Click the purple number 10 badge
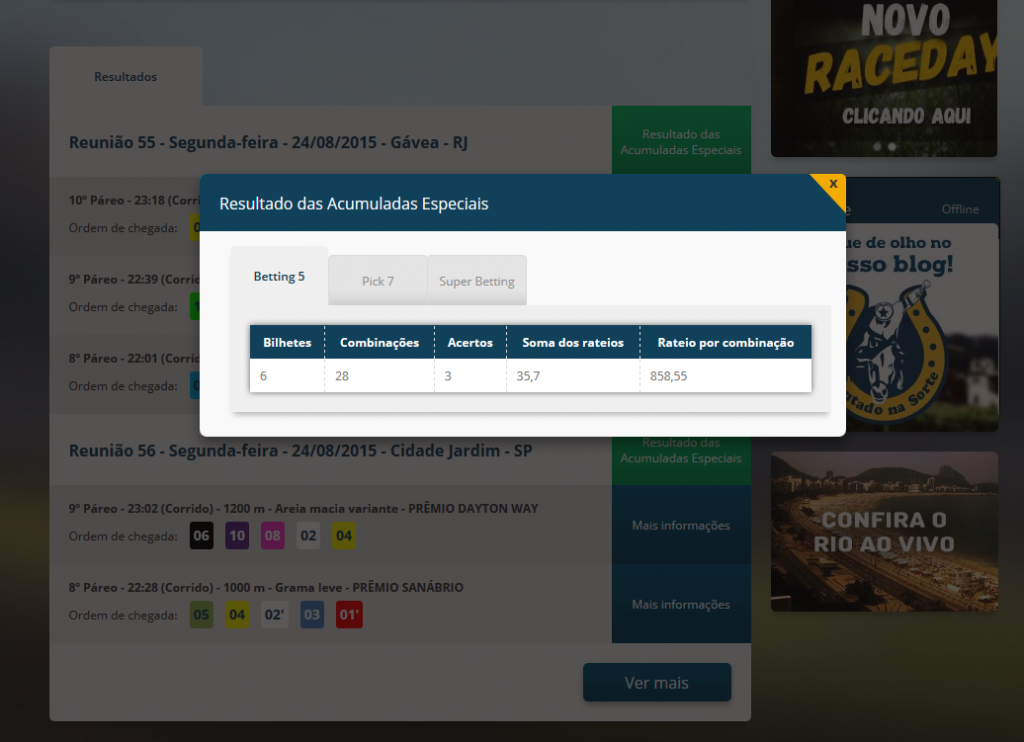 click(x=237, y=536)
